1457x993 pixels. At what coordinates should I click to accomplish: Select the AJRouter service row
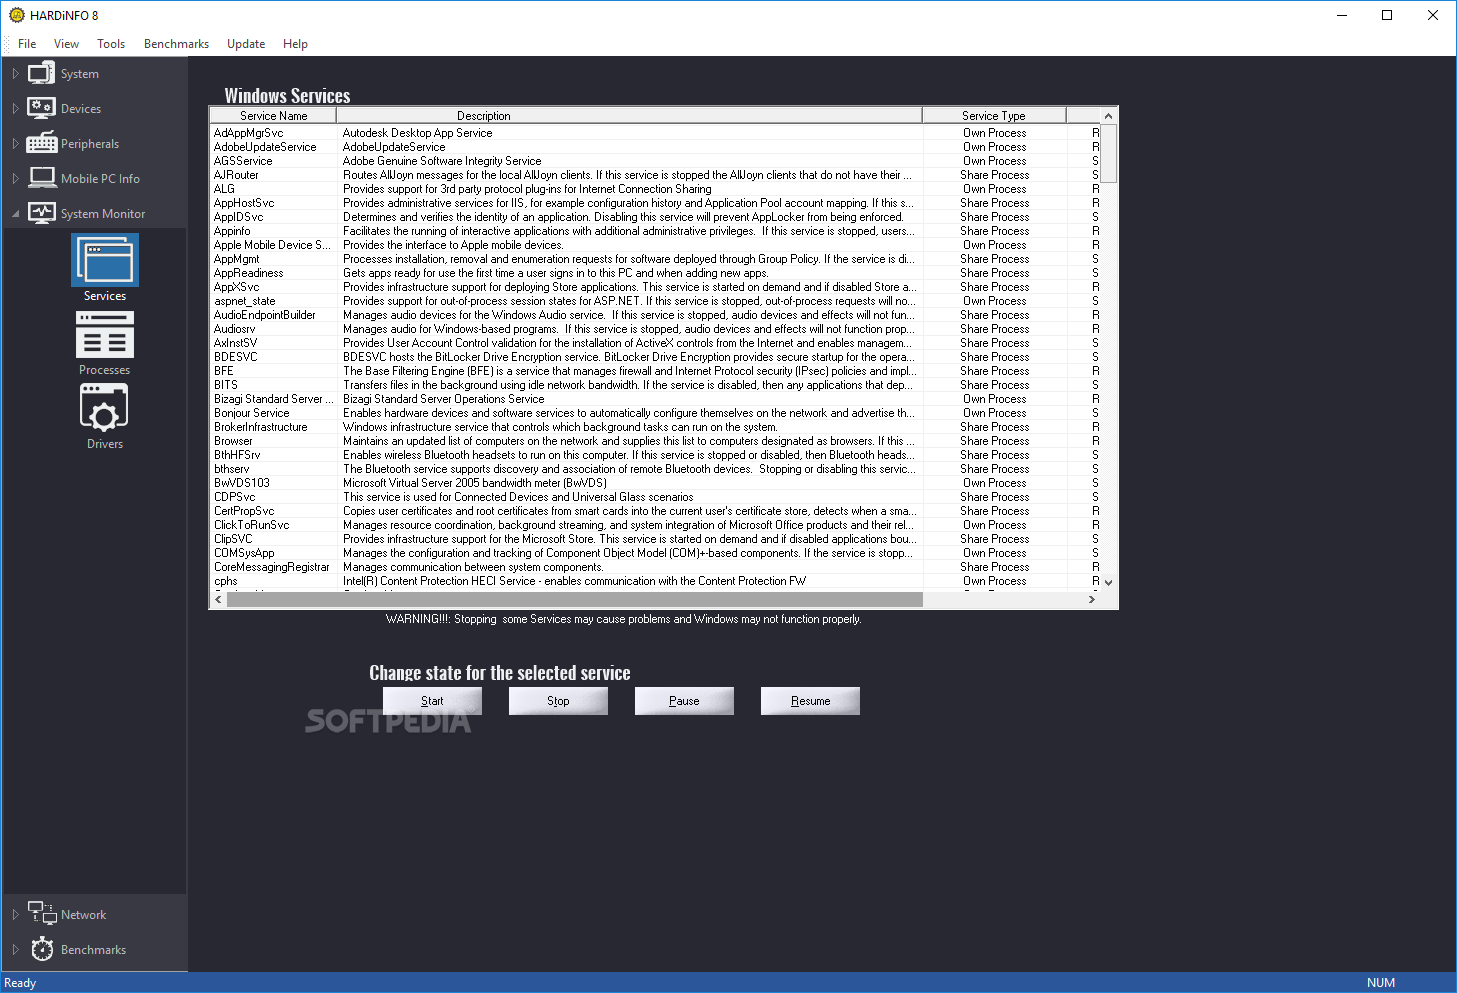click(654, 175)
